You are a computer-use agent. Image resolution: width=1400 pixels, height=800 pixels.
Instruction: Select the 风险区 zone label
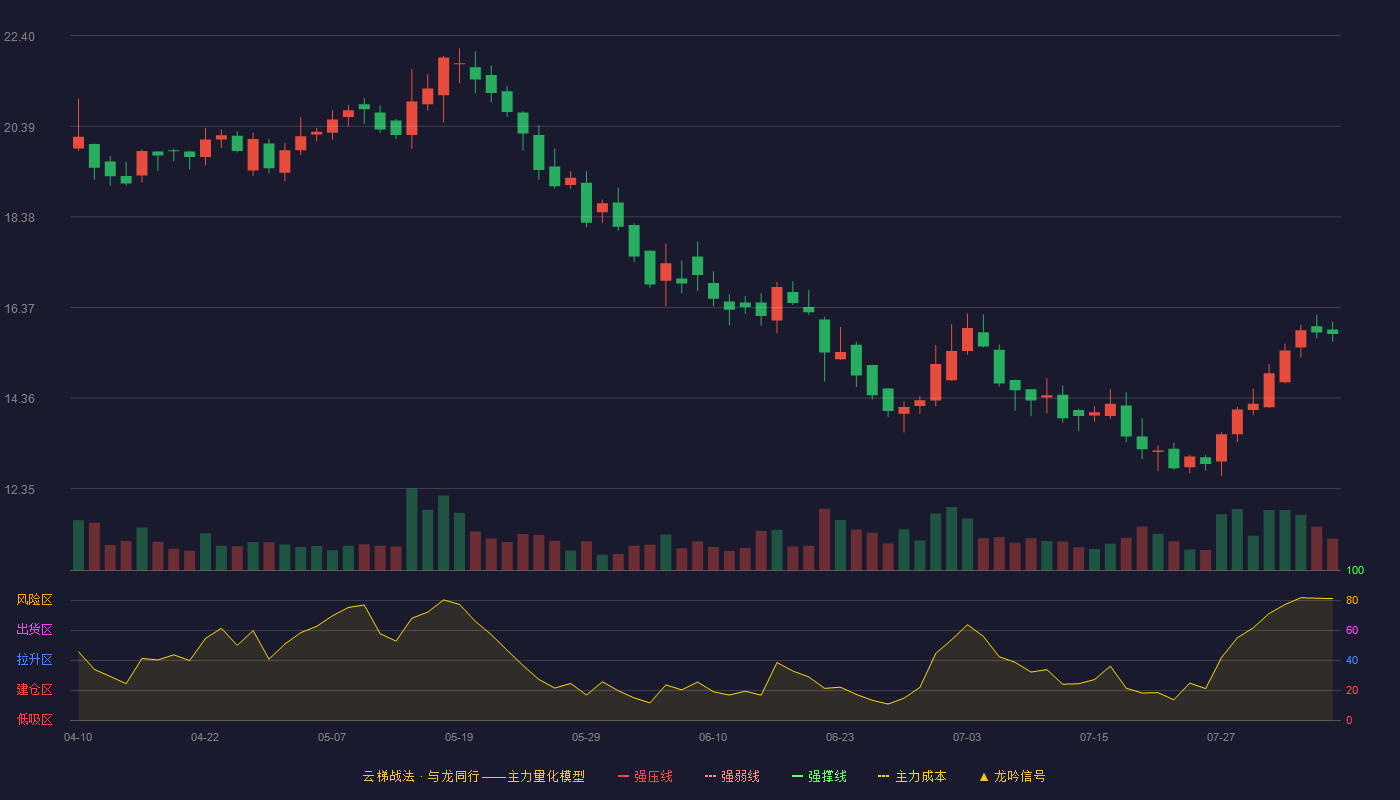pyautogui.click(x=34, y=600)
